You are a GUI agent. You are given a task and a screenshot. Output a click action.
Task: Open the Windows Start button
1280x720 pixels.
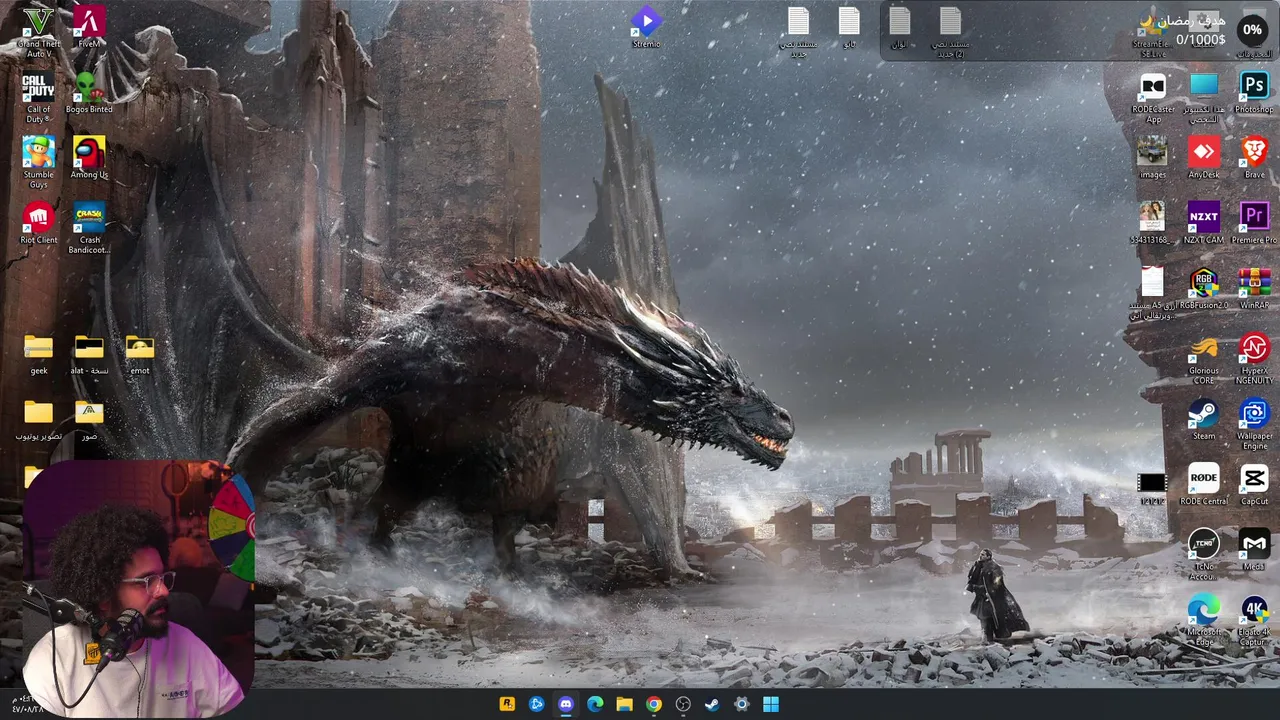coord(770,704)
